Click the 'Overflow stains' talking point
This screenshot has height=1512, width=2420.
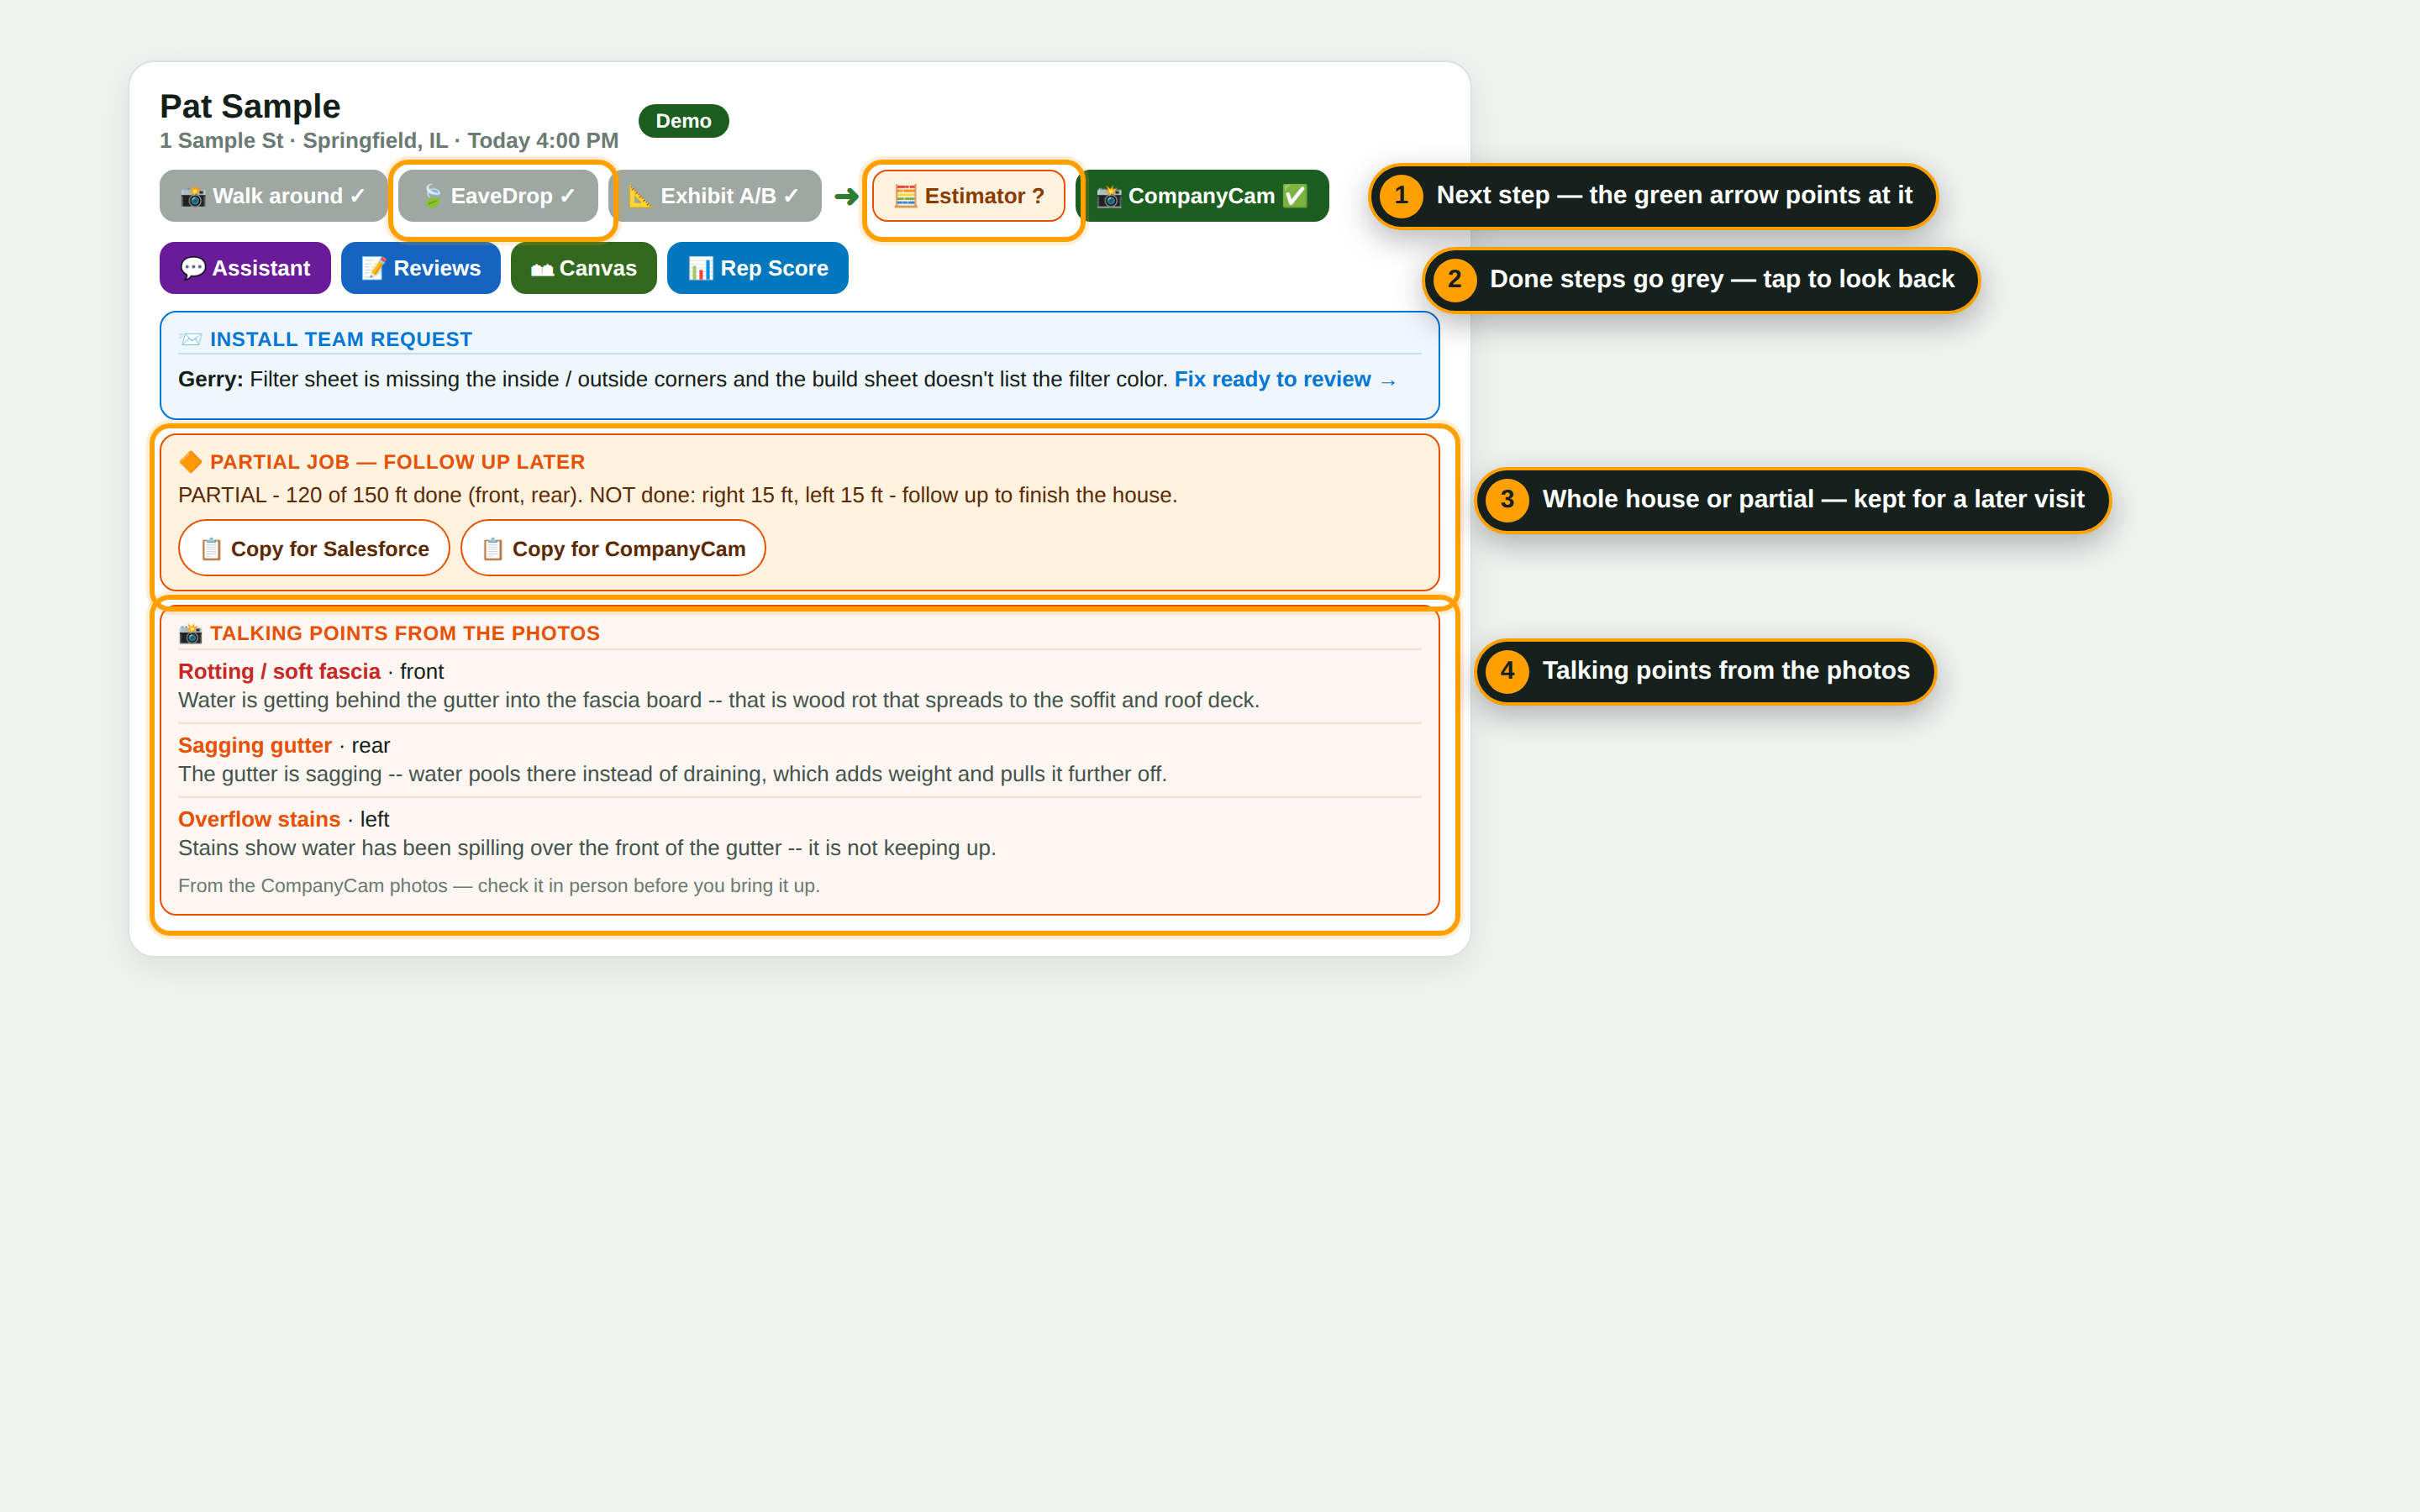[x=259, y=820]
